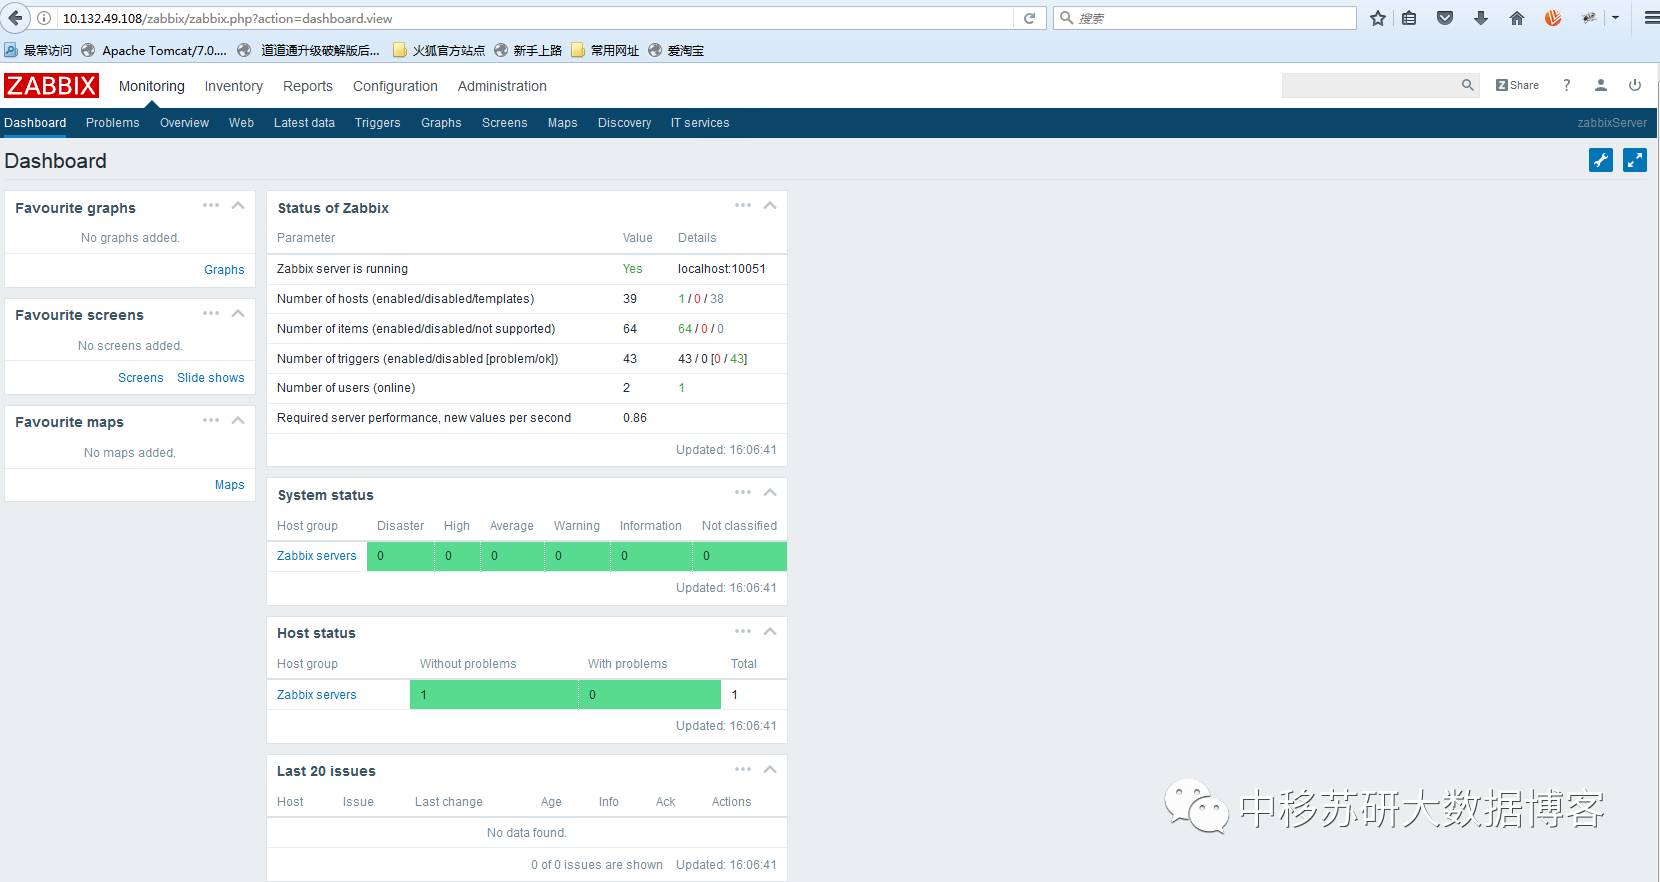Viewport: 1660px width, 882px height.
Task: Collapse the Favourite maps widget
Action: point(238,420)
